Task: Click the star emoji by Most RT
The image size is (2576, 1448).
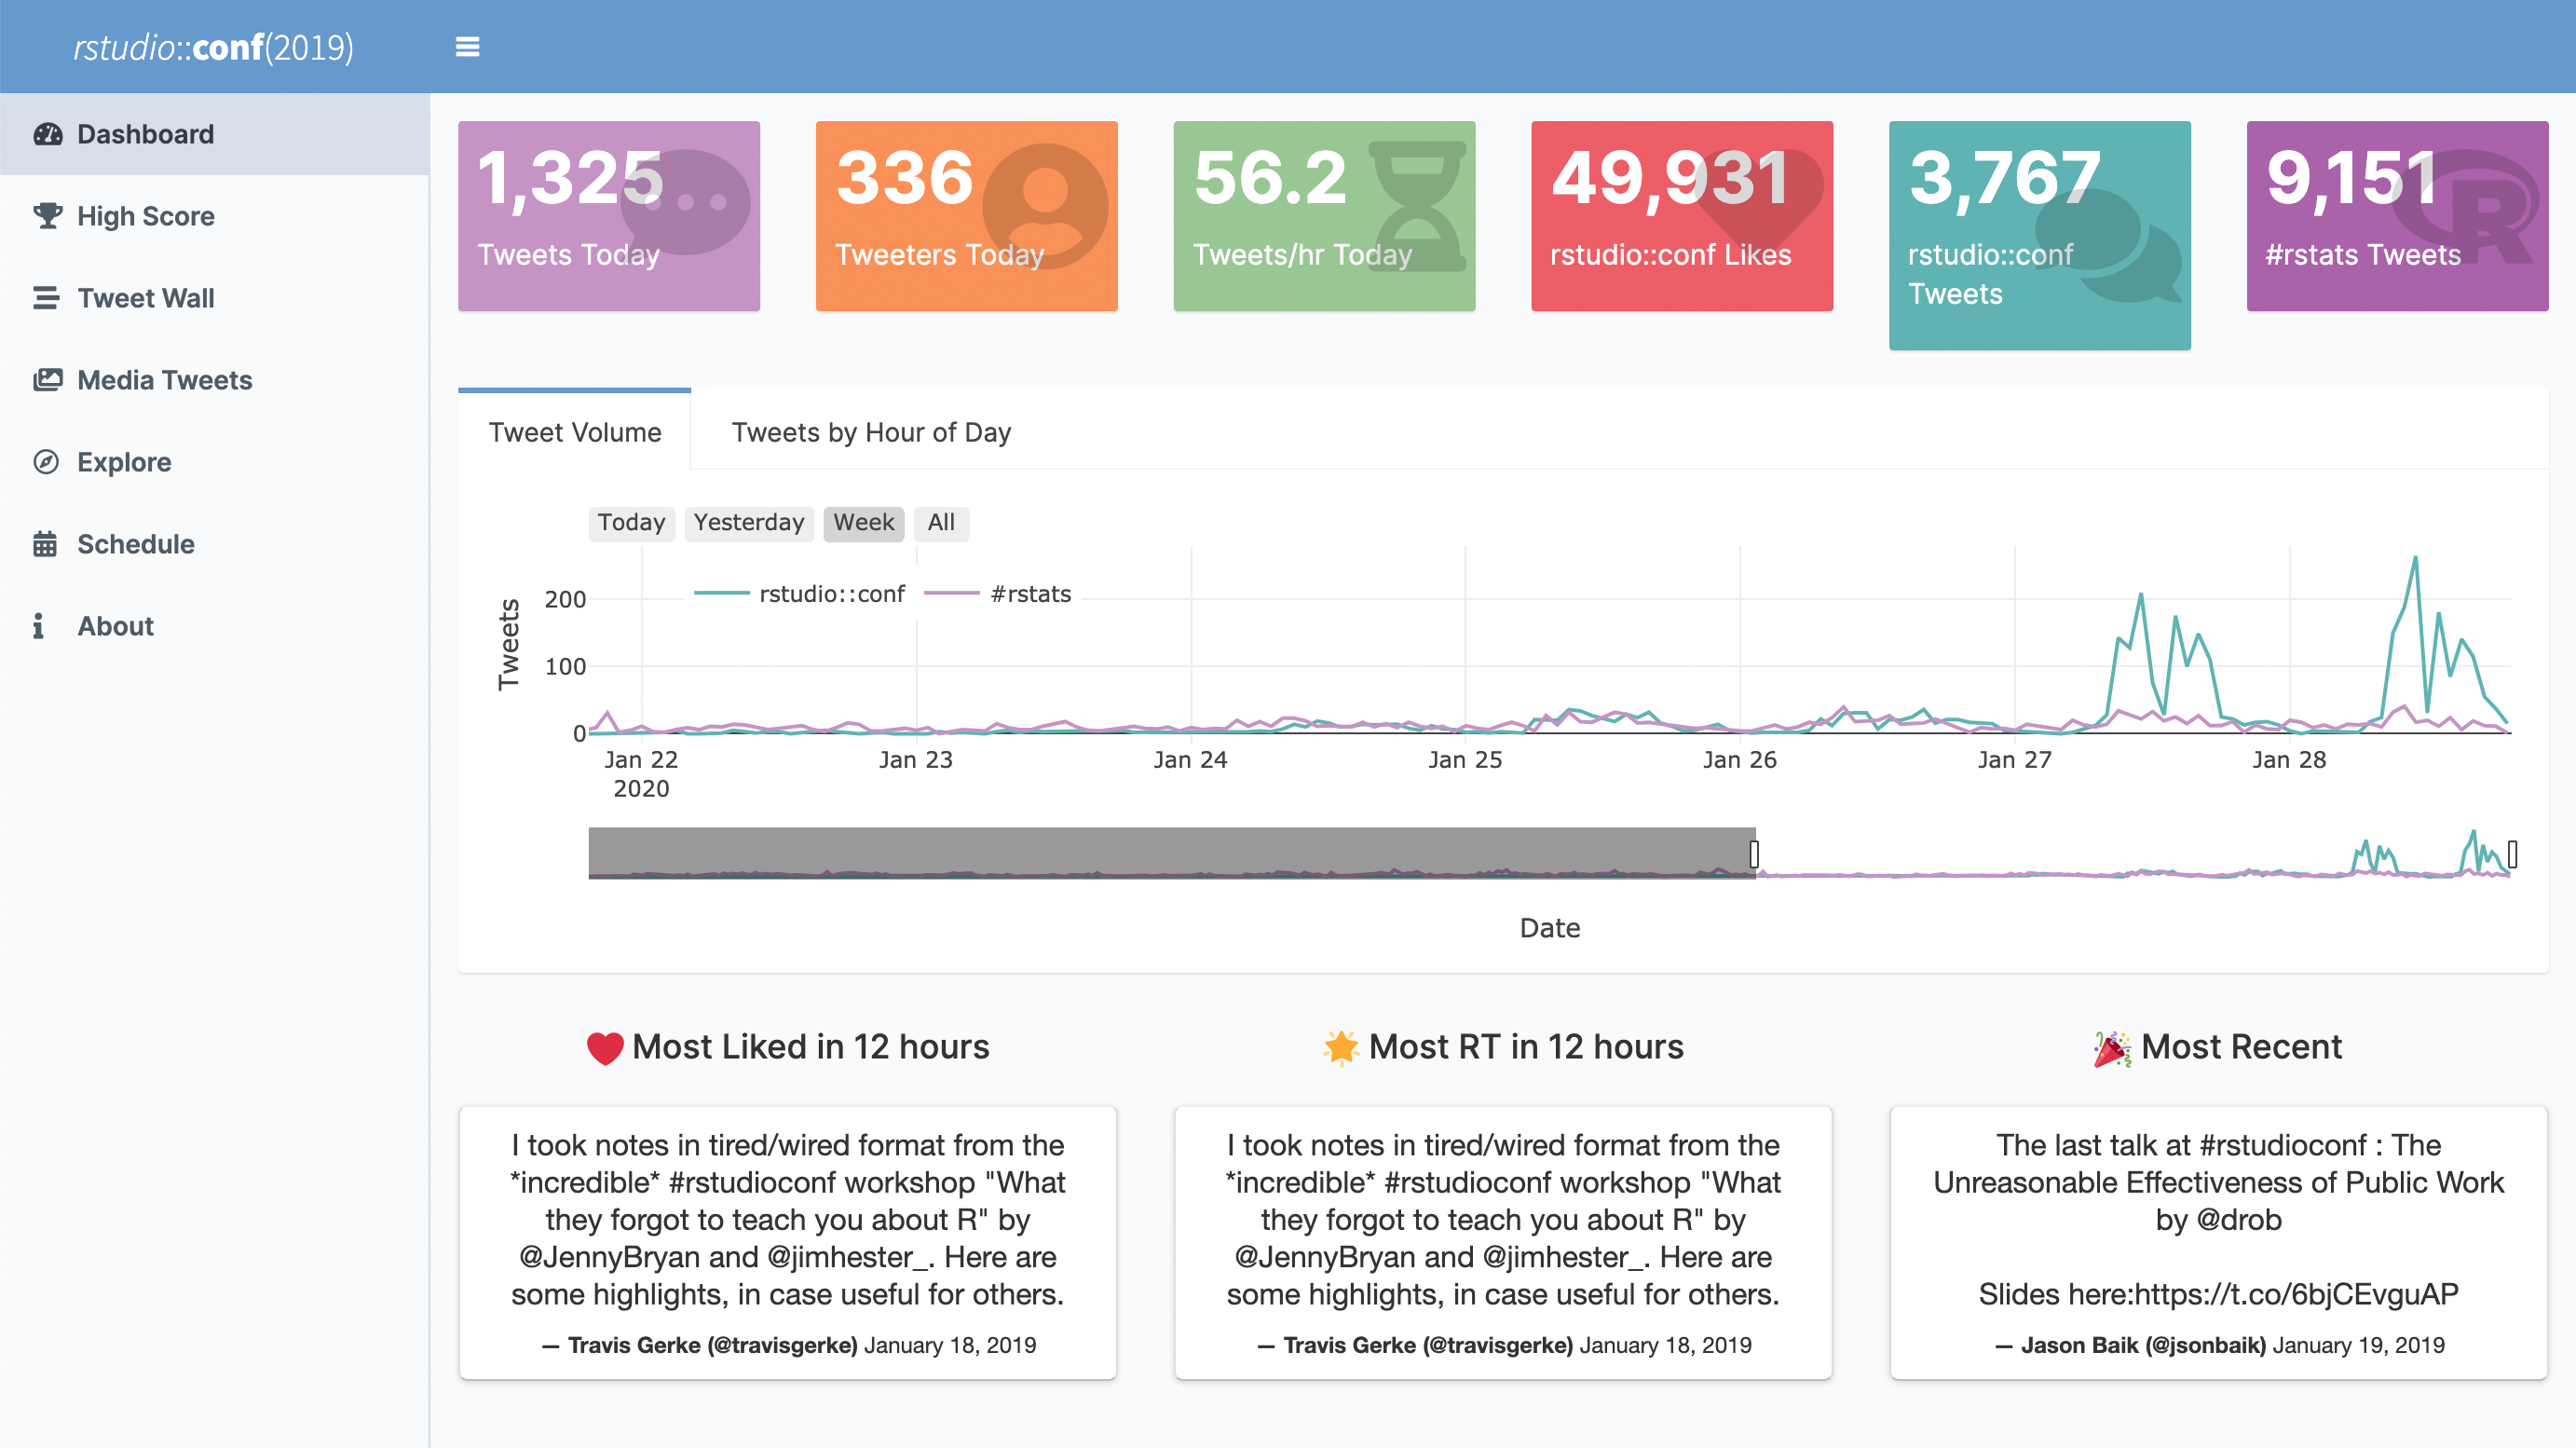Action: coord(1341,1047)
